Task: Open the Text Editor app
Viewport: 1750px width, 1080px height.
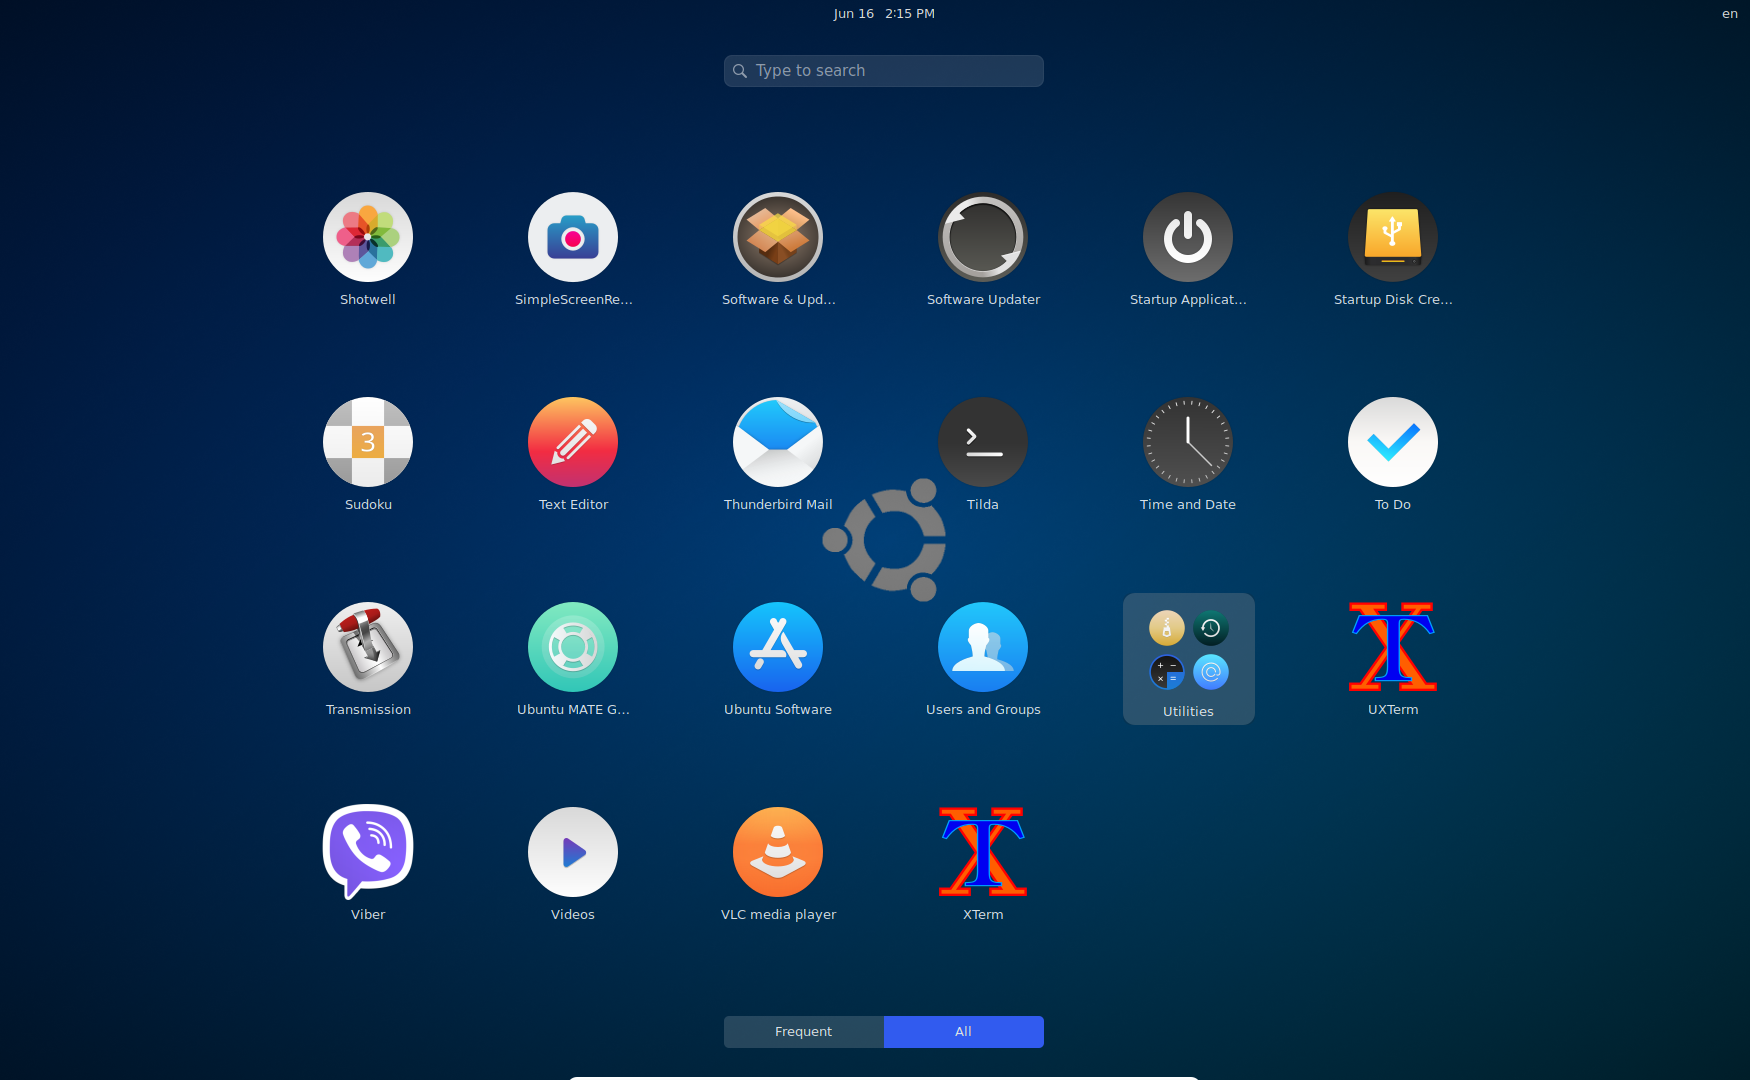Action: [572, 443]
